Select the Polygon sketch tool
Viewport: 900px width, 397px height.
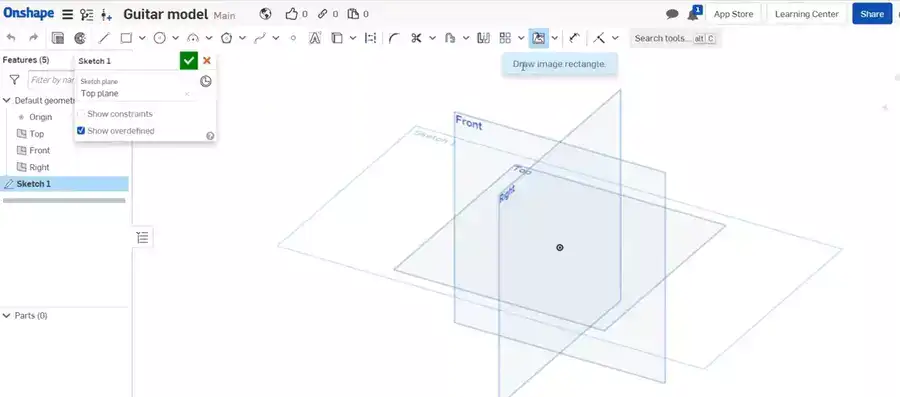pos(227,38)
